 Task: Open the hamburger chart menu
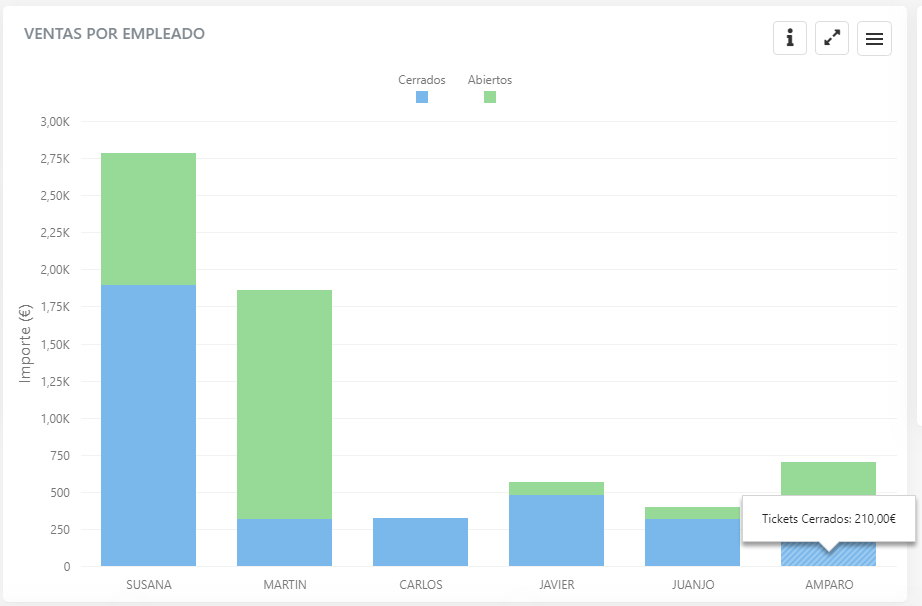click(874, 38)
